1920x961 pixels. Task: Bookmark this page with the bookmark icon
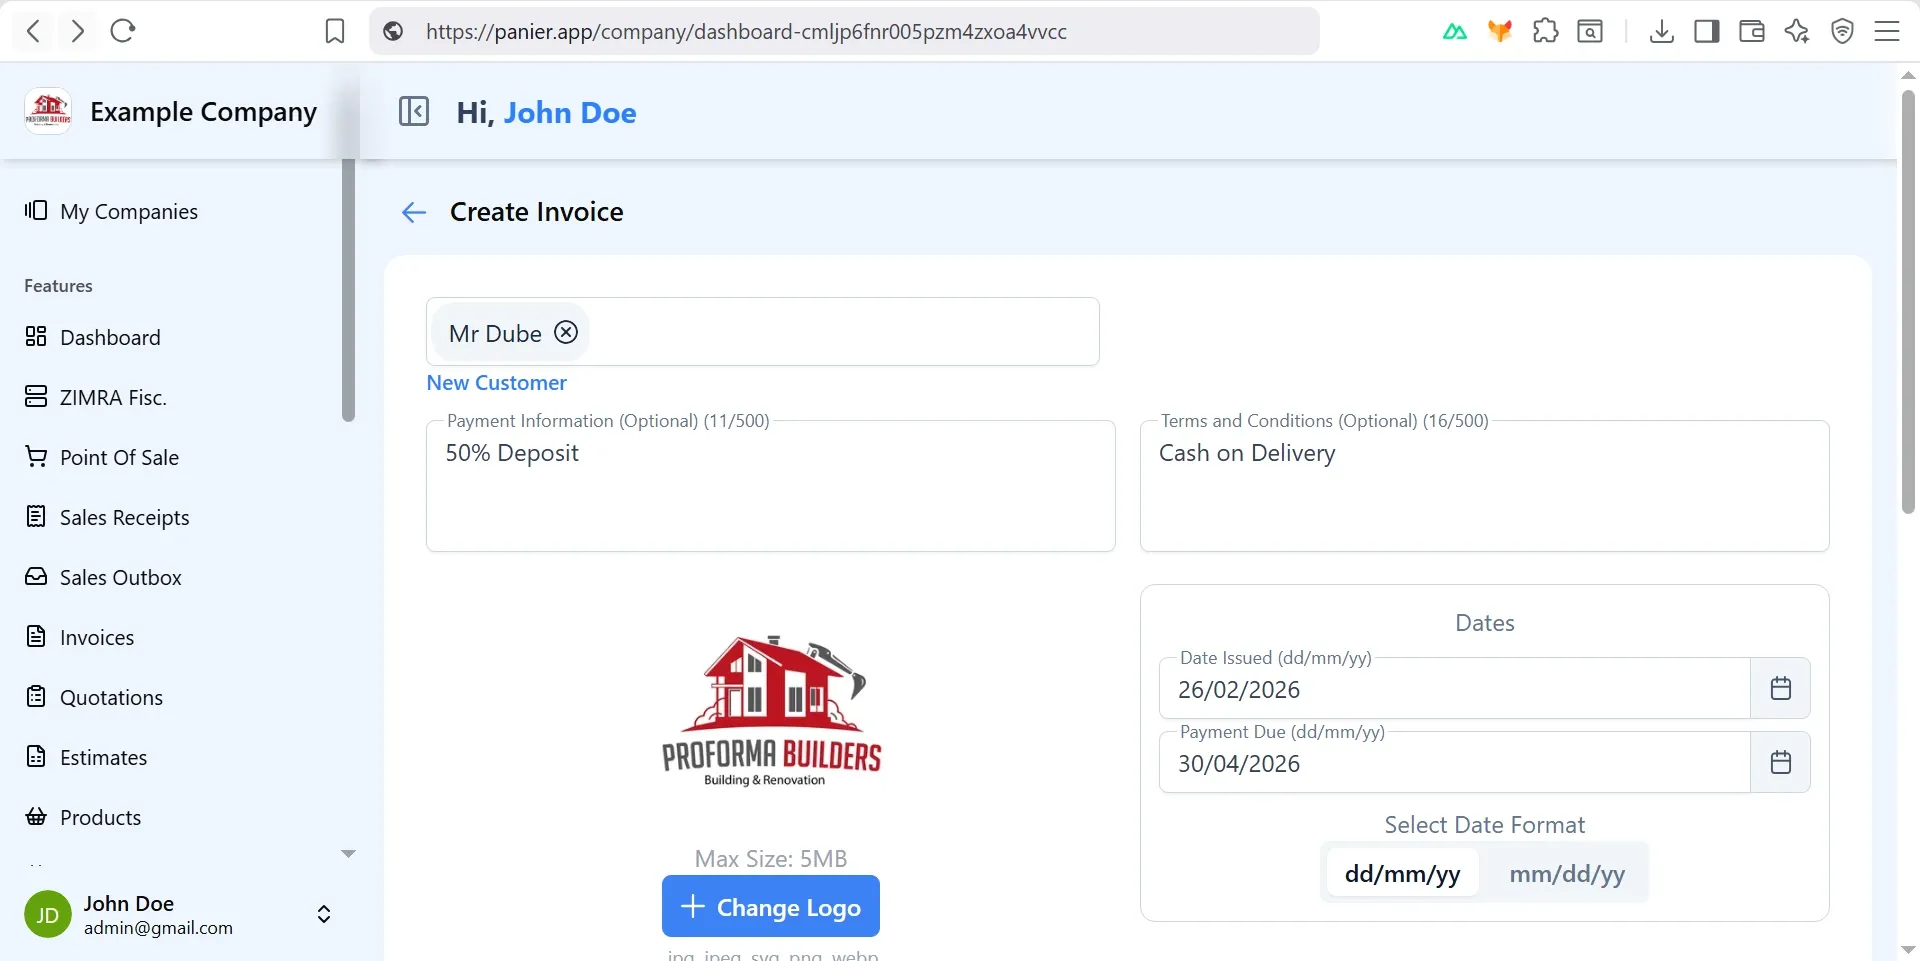click(335, 32)
